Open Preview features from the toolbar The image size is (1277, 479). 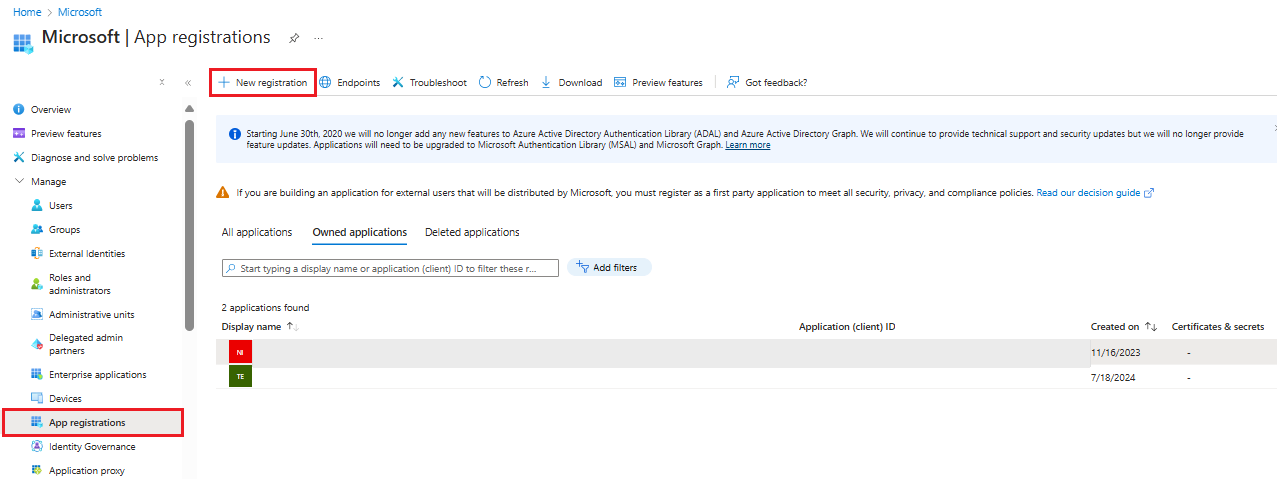point(658,82)
